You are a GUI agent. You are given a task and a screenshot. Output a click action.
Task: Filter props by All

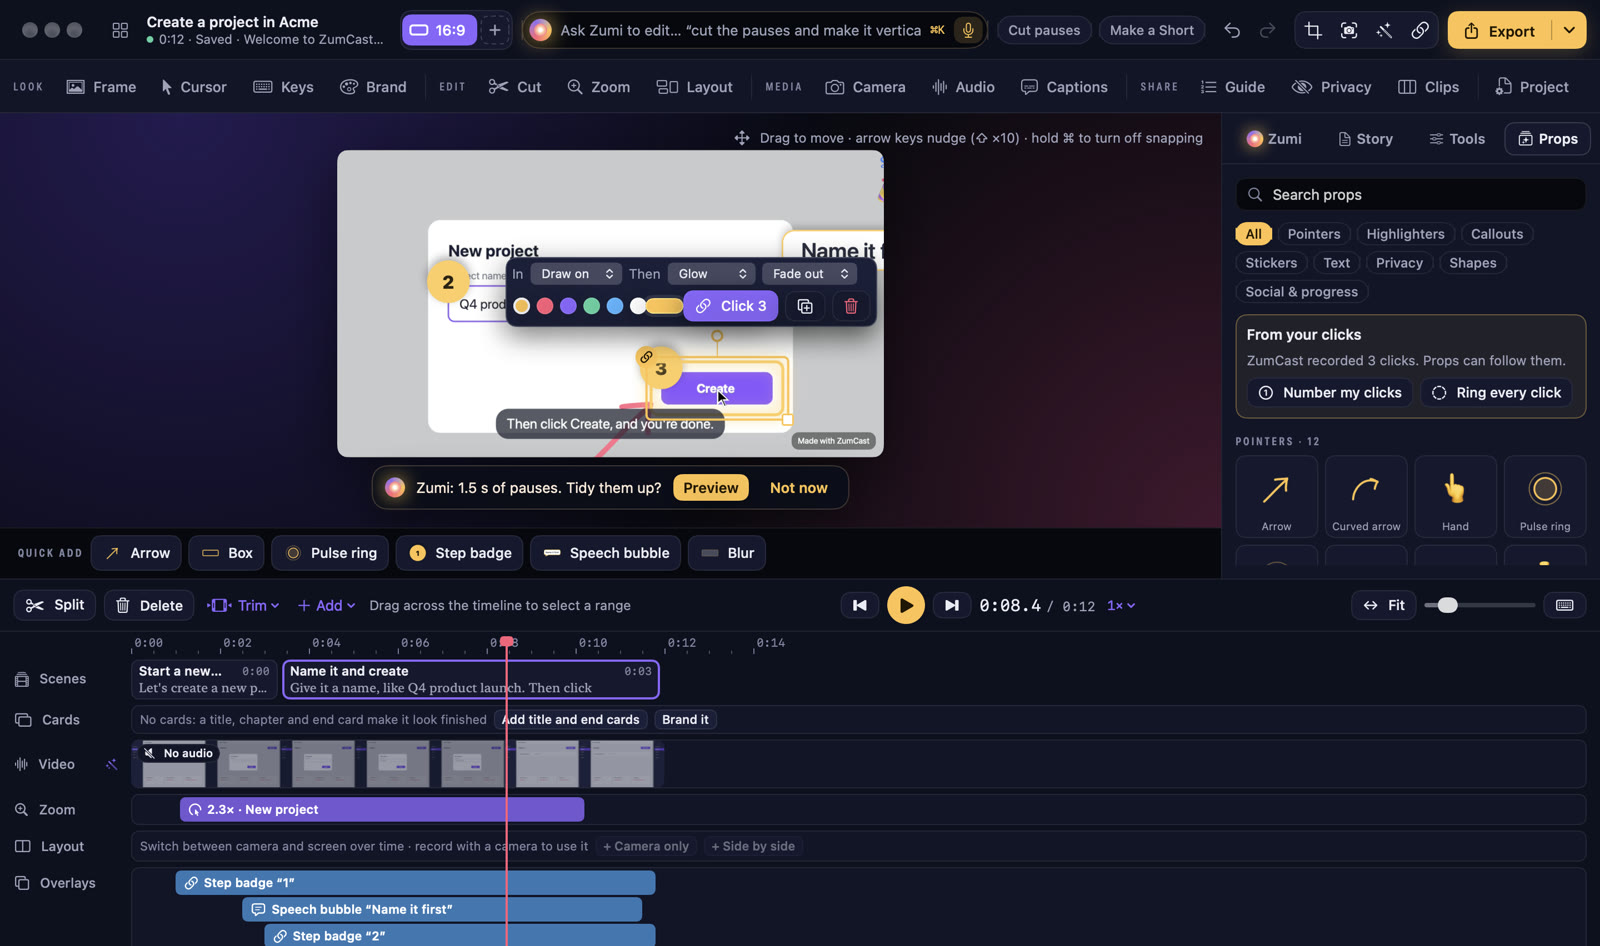coord(1253,234)
